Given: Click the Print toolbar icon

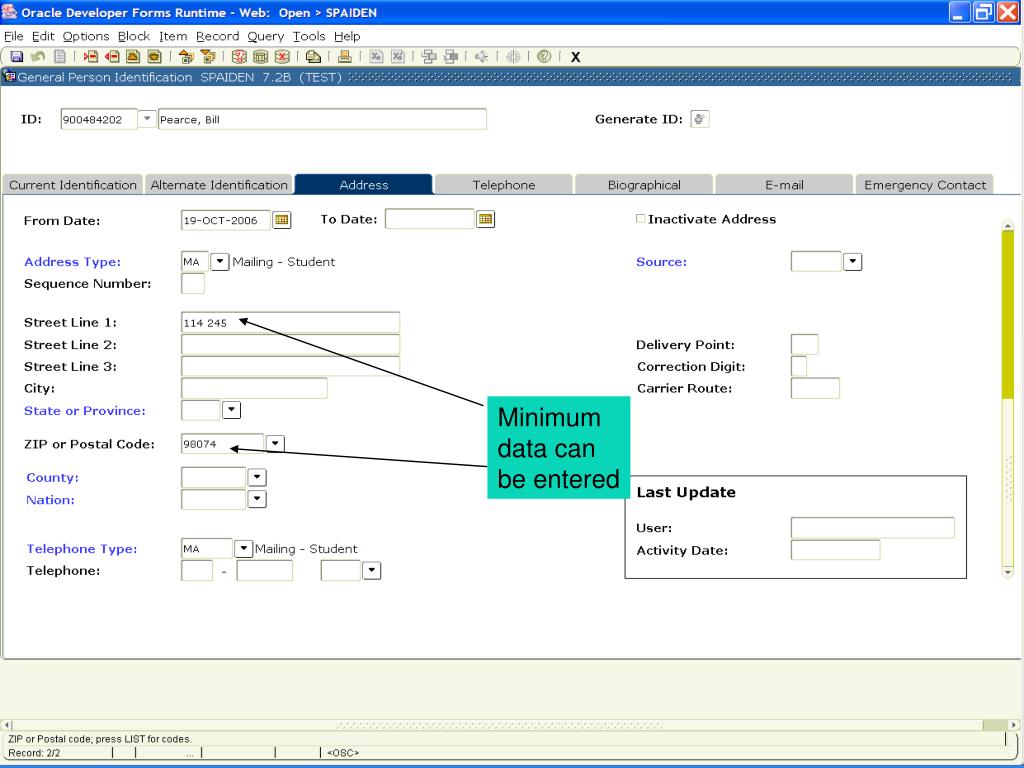Looking at the screenshot, I should (x=345, y=57).
